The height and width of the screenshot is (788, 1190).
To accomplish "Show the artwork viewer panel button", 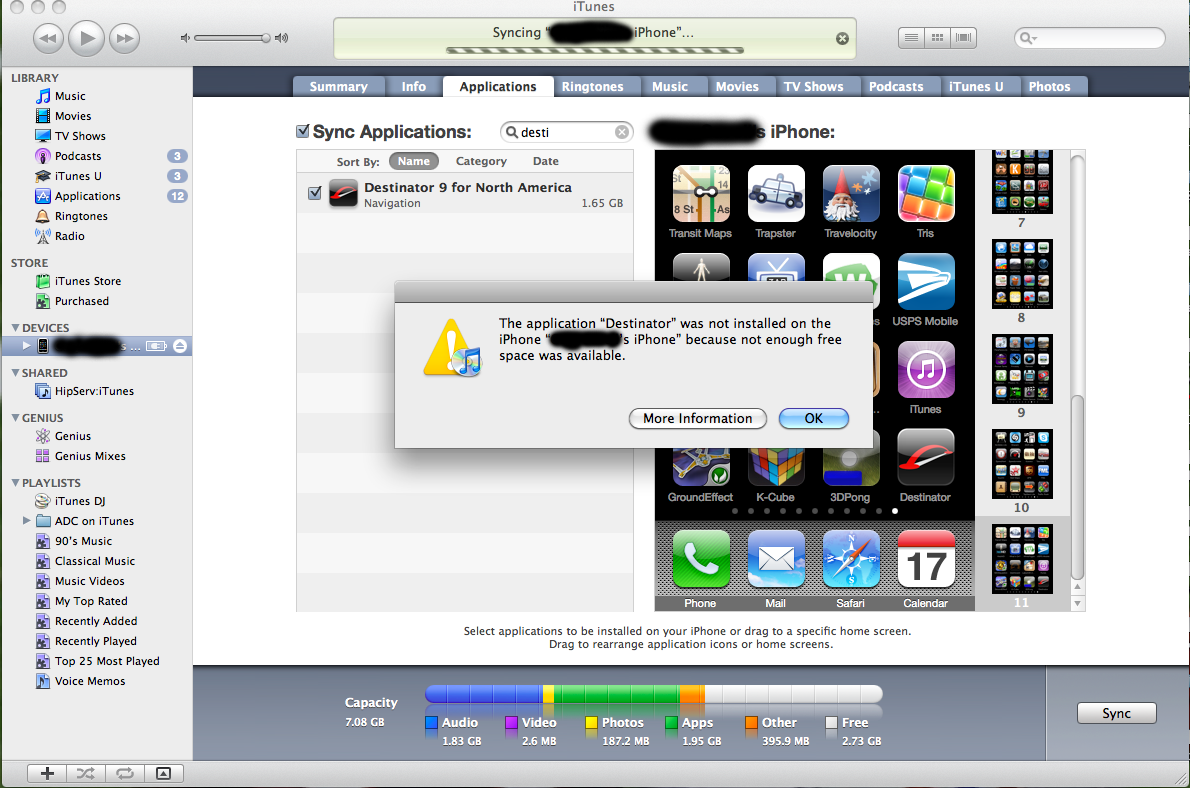I will (163, 774).
